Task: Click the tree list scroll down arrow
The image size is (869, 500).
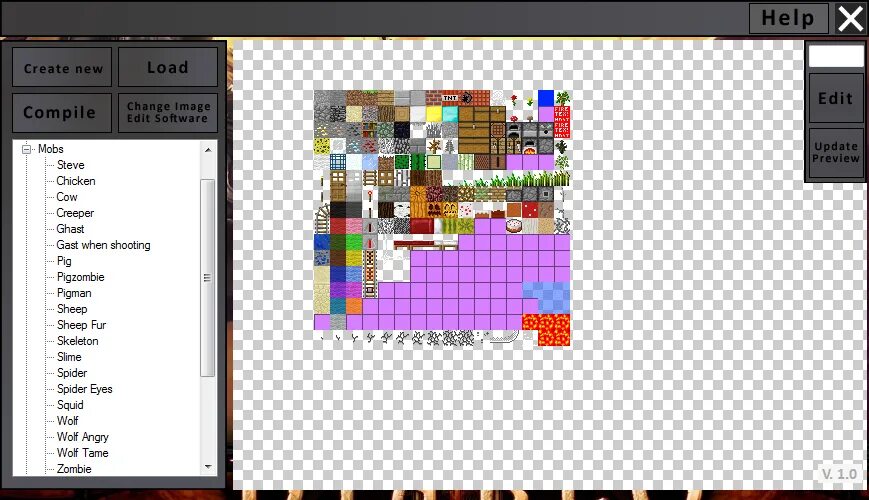Action: click(208, 467)
